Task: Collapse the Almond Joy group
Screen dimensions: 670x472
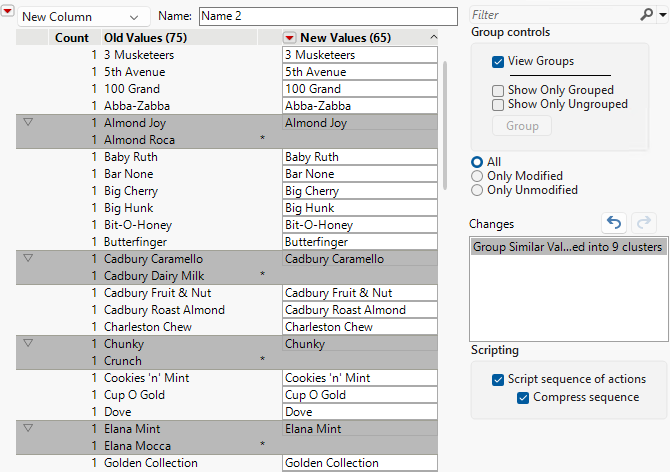Action: [28, 122]
